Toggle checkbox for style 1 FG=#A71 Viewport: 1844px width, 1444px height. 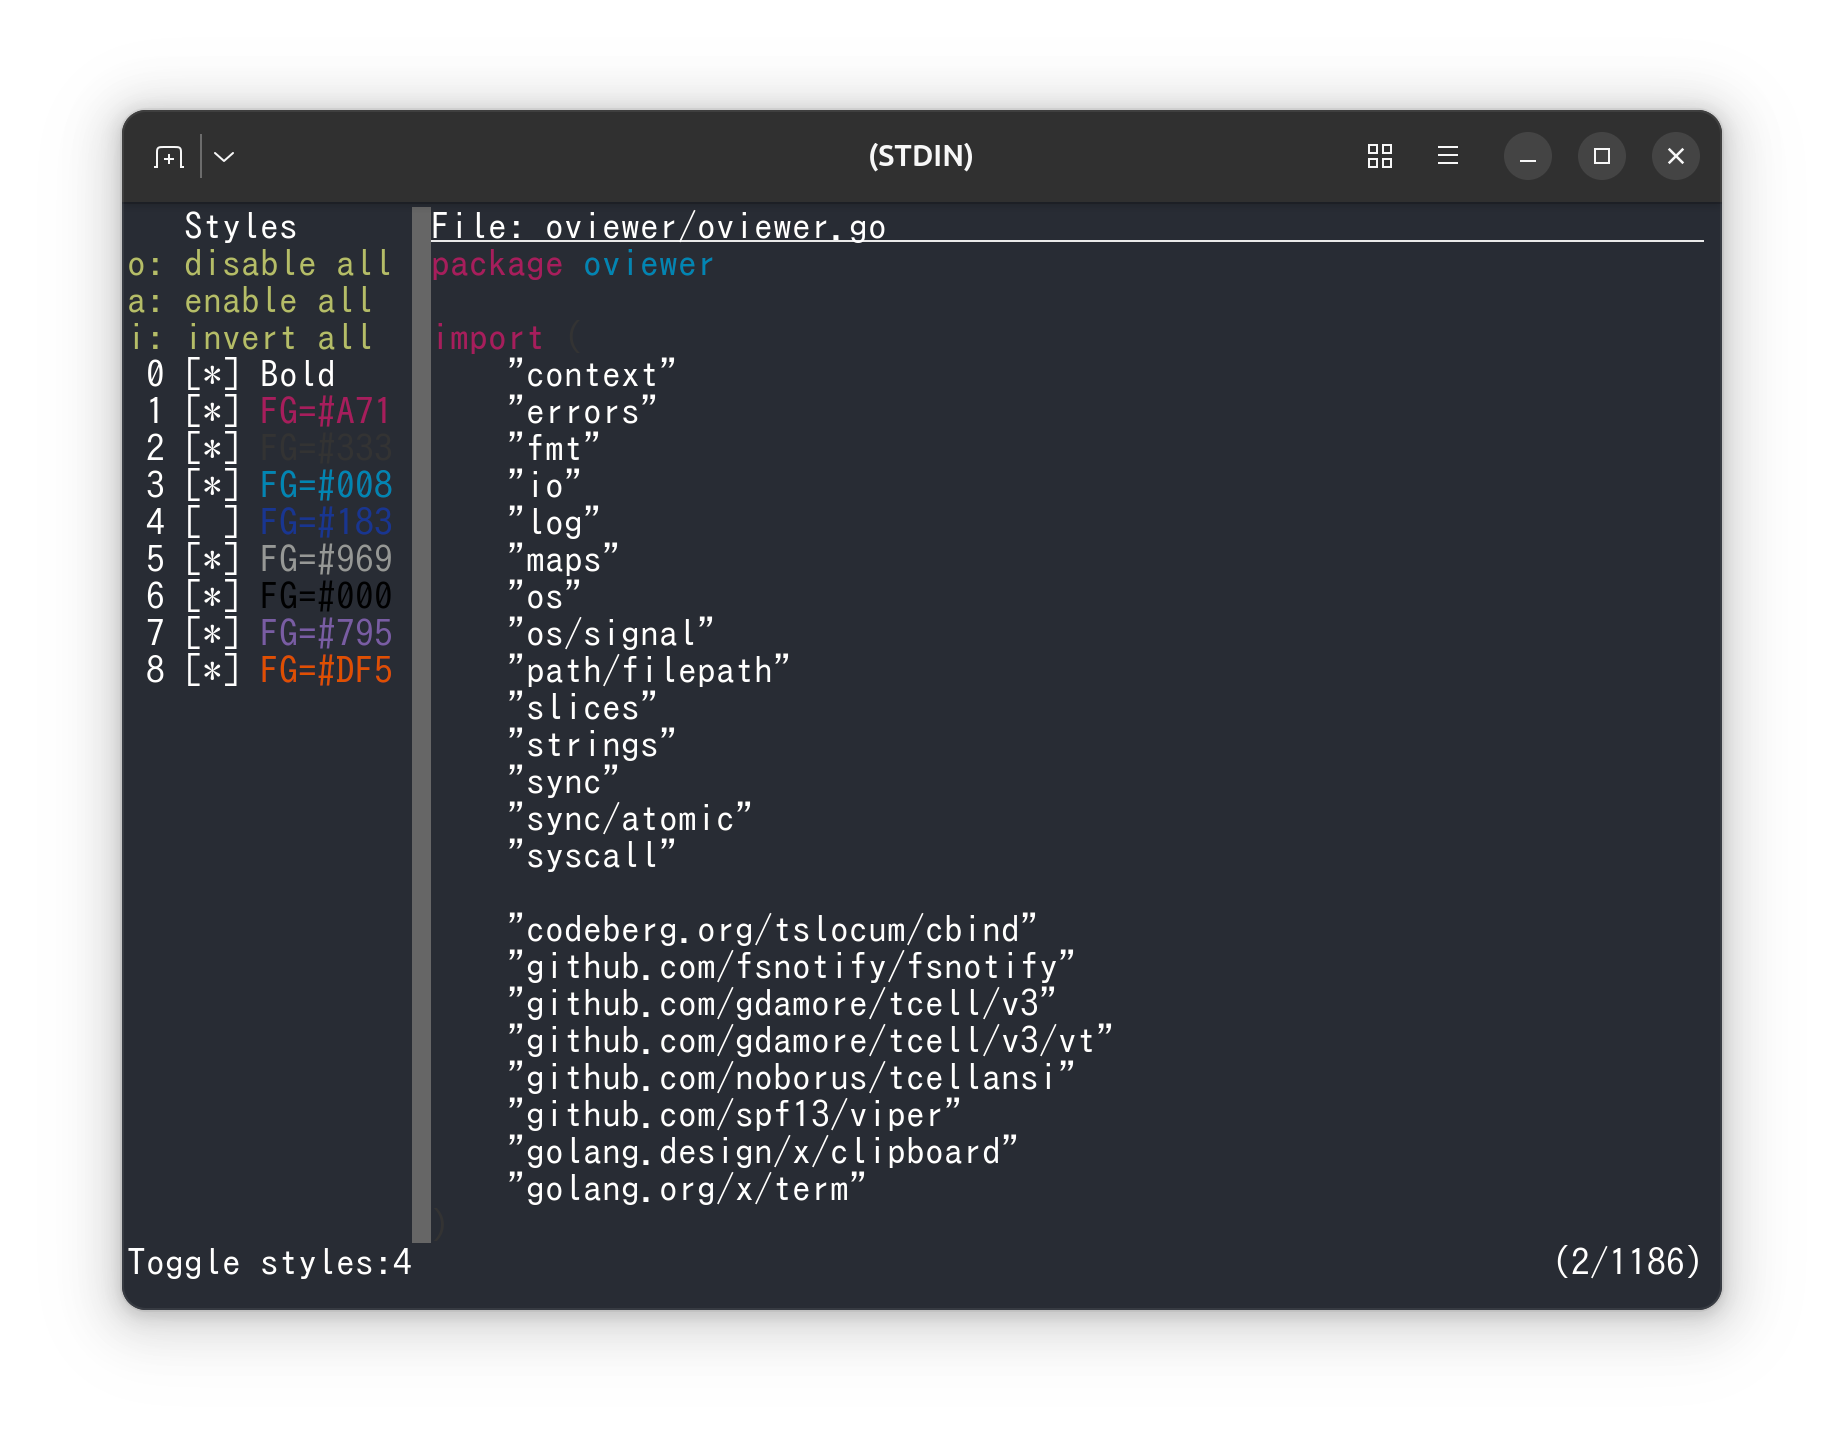(x=212, y=412)
